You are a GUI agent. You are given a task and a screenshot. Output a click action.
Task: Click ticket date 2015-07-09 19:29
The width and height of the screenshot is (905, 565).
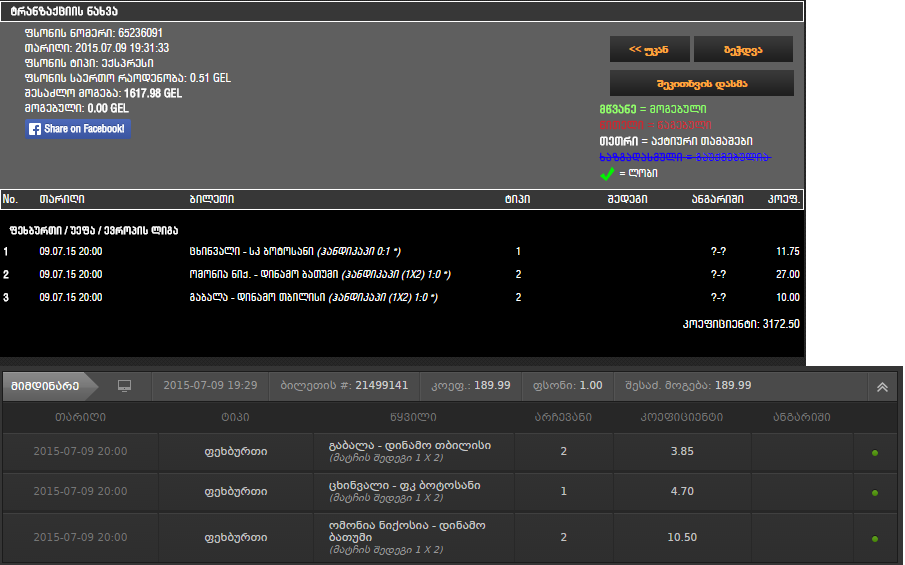point(210,386)
